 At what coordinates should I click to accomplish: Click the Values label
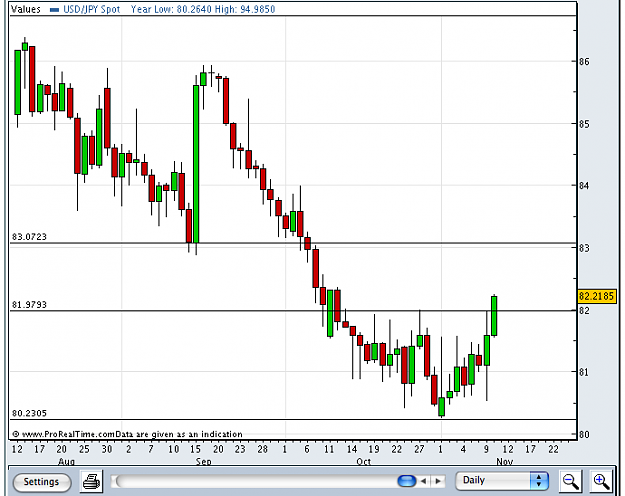26,9
